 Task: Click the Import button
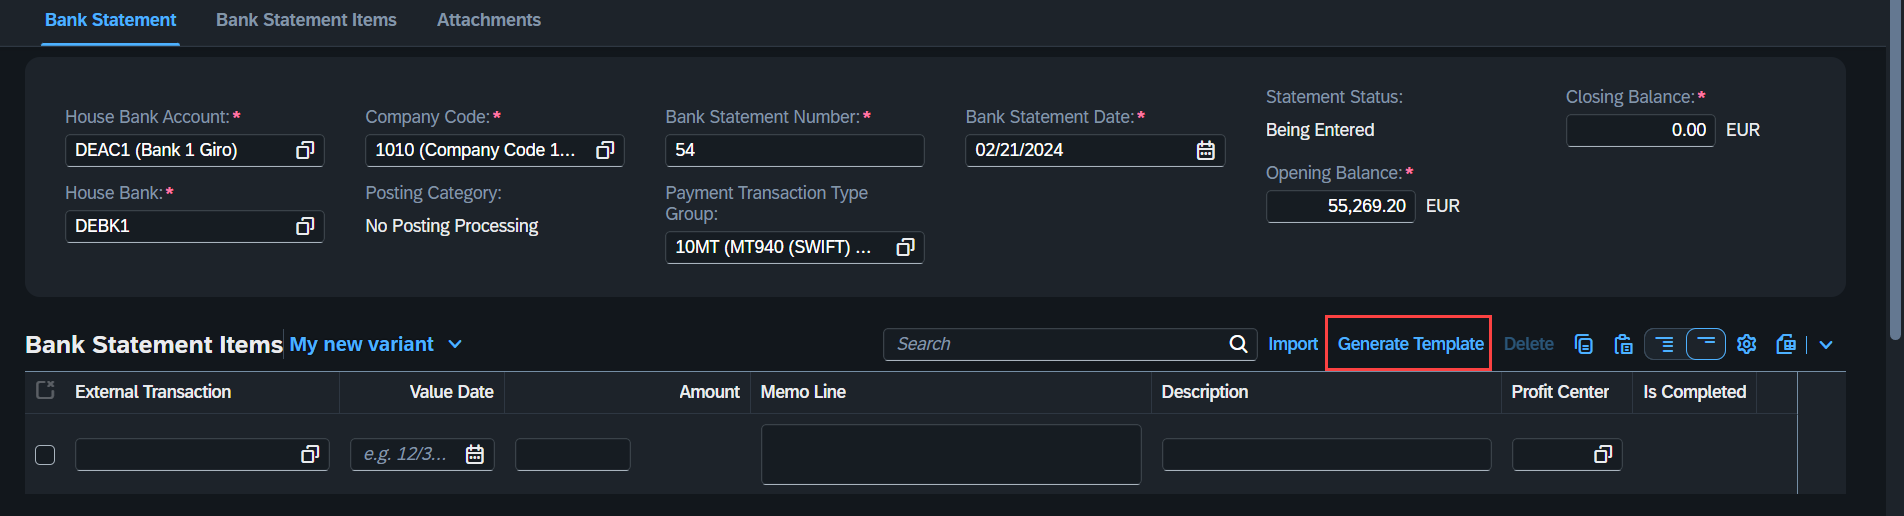click(1293, 344)
